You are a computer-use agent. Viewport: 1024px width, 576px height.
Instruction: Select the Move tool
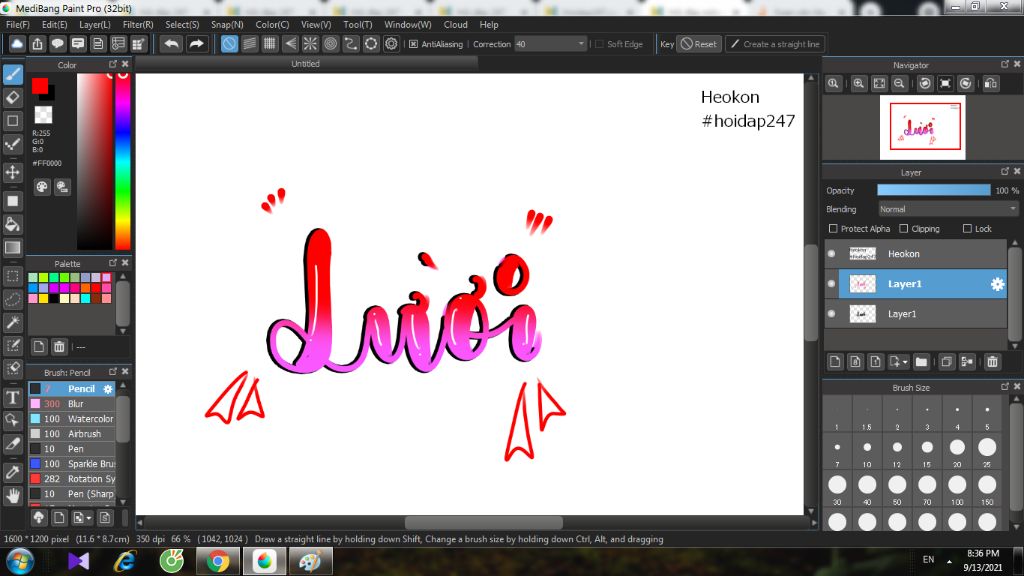coord(12,172)
